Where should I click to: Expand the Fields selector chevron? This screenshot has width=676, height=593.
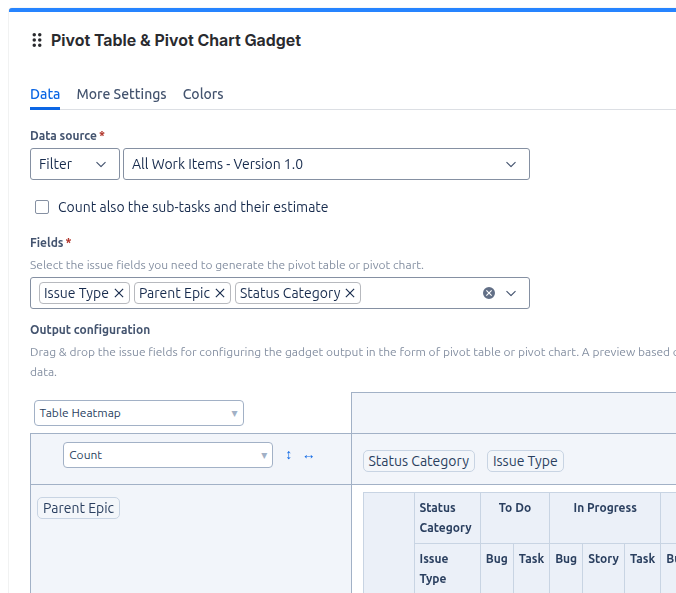click(511, 293)
